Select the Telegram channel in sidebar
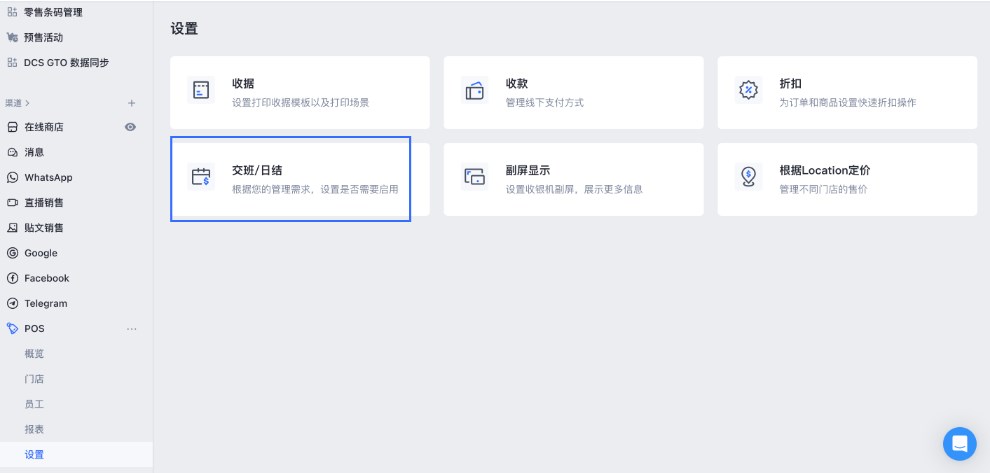This screenshot has width=990, height=473. point(45,303)
